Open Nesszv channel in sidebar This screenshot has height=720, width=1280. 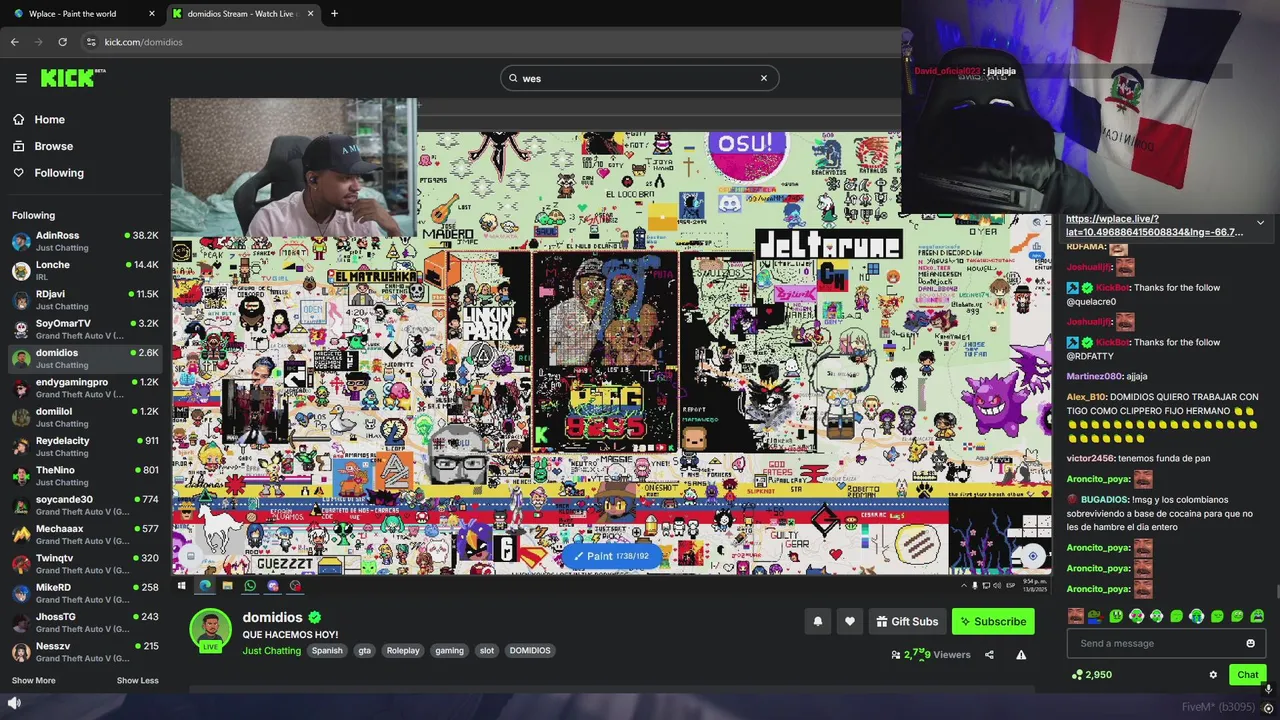coord(85,652)
